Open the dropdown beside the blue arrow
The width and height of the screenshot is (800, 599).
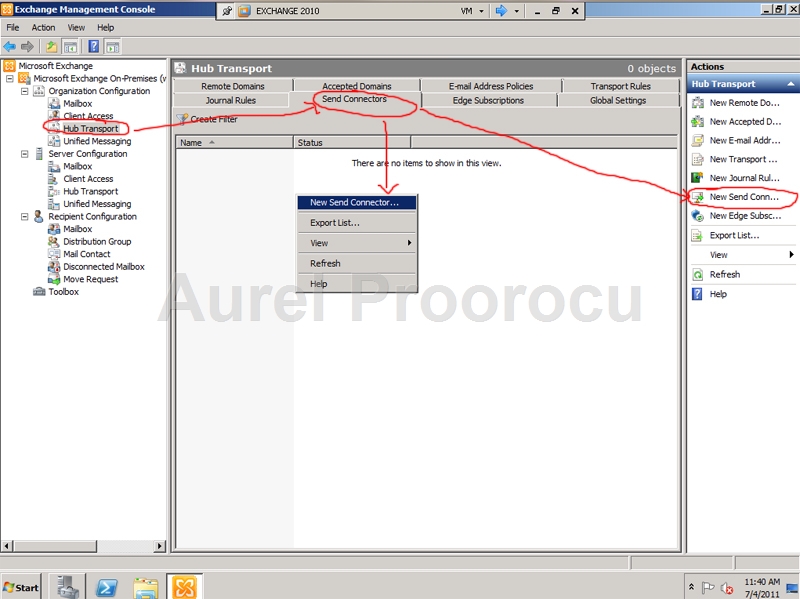pyautogui.click(x=517, y=11)
